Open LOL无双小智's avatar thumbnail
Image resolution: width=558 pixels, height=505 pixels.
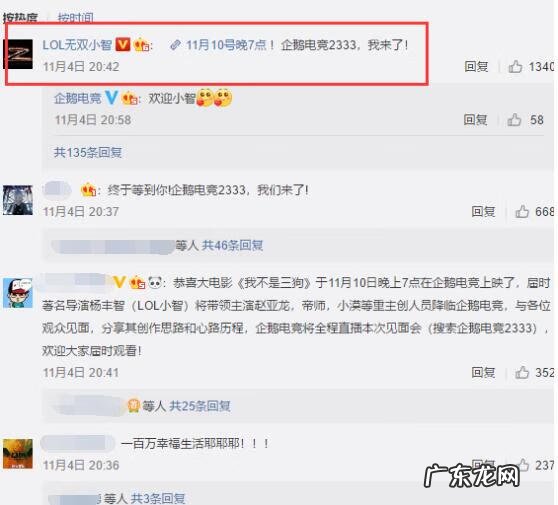pyautogui.click(x=18, y=54)
